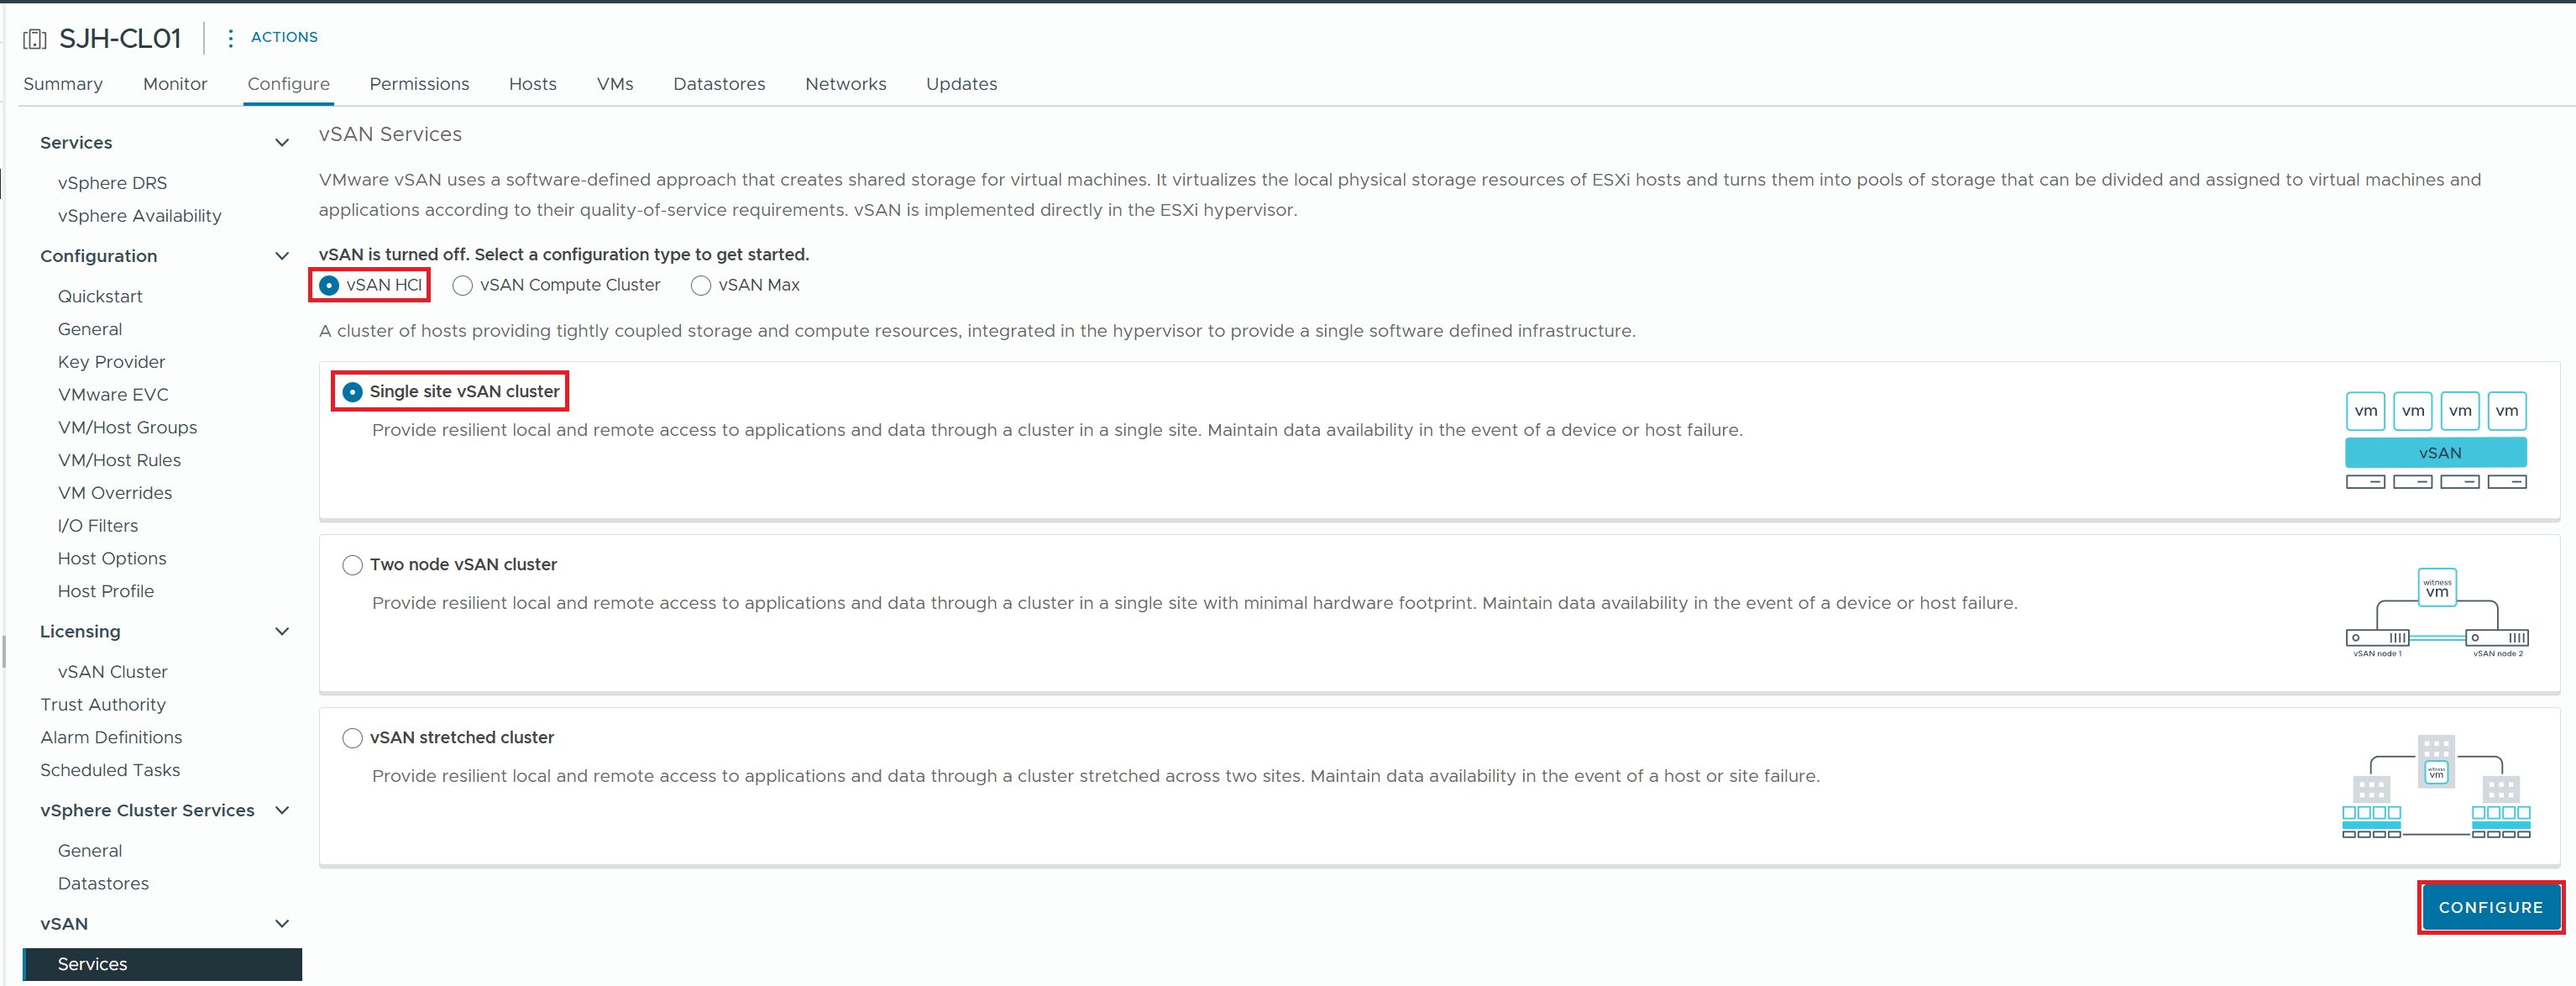Switch to the Monitor tab
2576x986 pixels.
[175, 84]
